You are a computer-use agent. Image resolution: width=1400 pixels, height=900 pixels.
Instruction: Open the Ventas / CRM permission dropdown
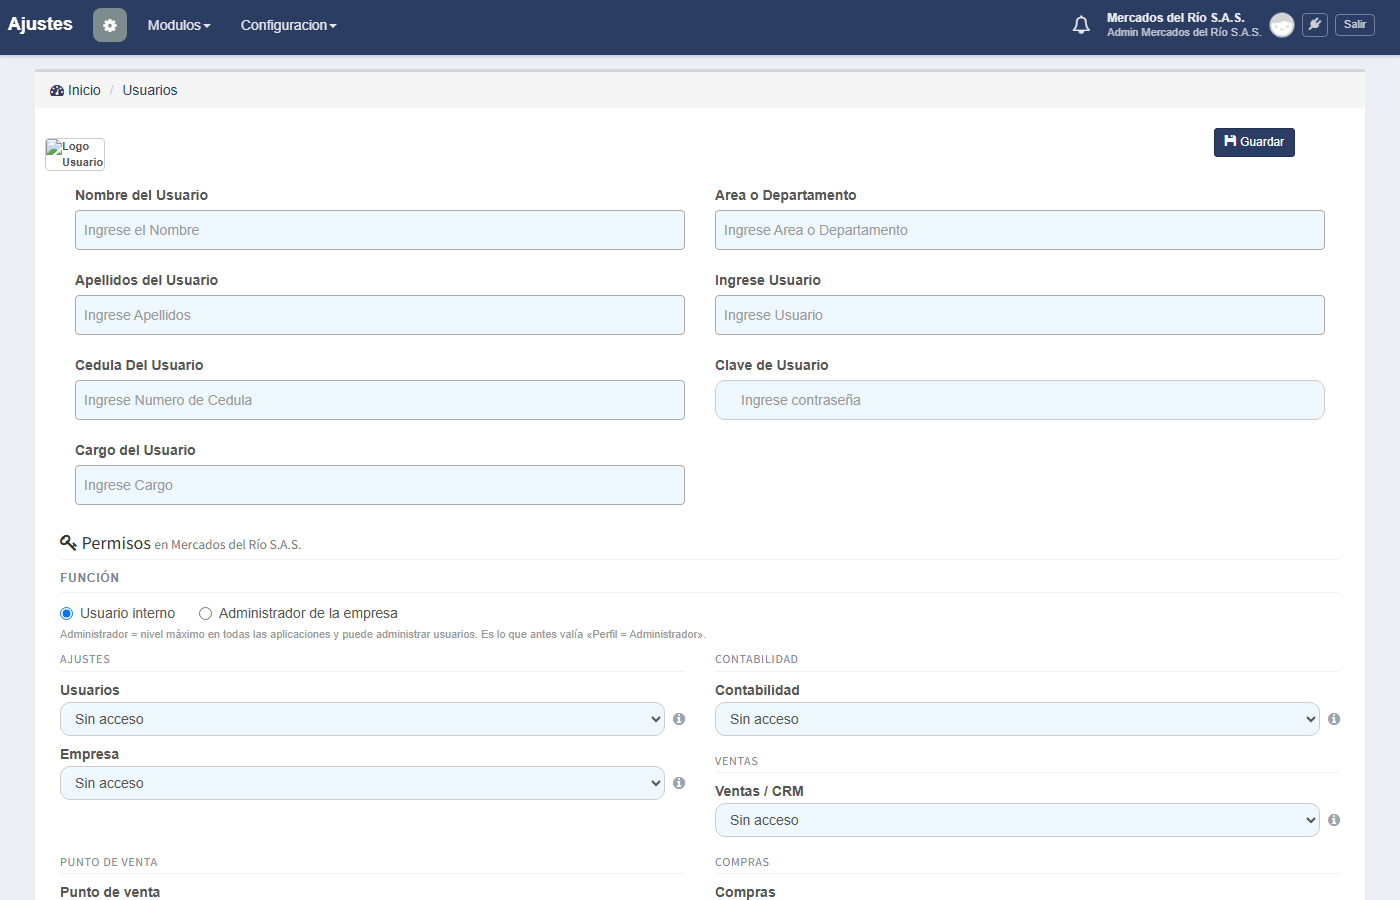tap(1017, 820)
